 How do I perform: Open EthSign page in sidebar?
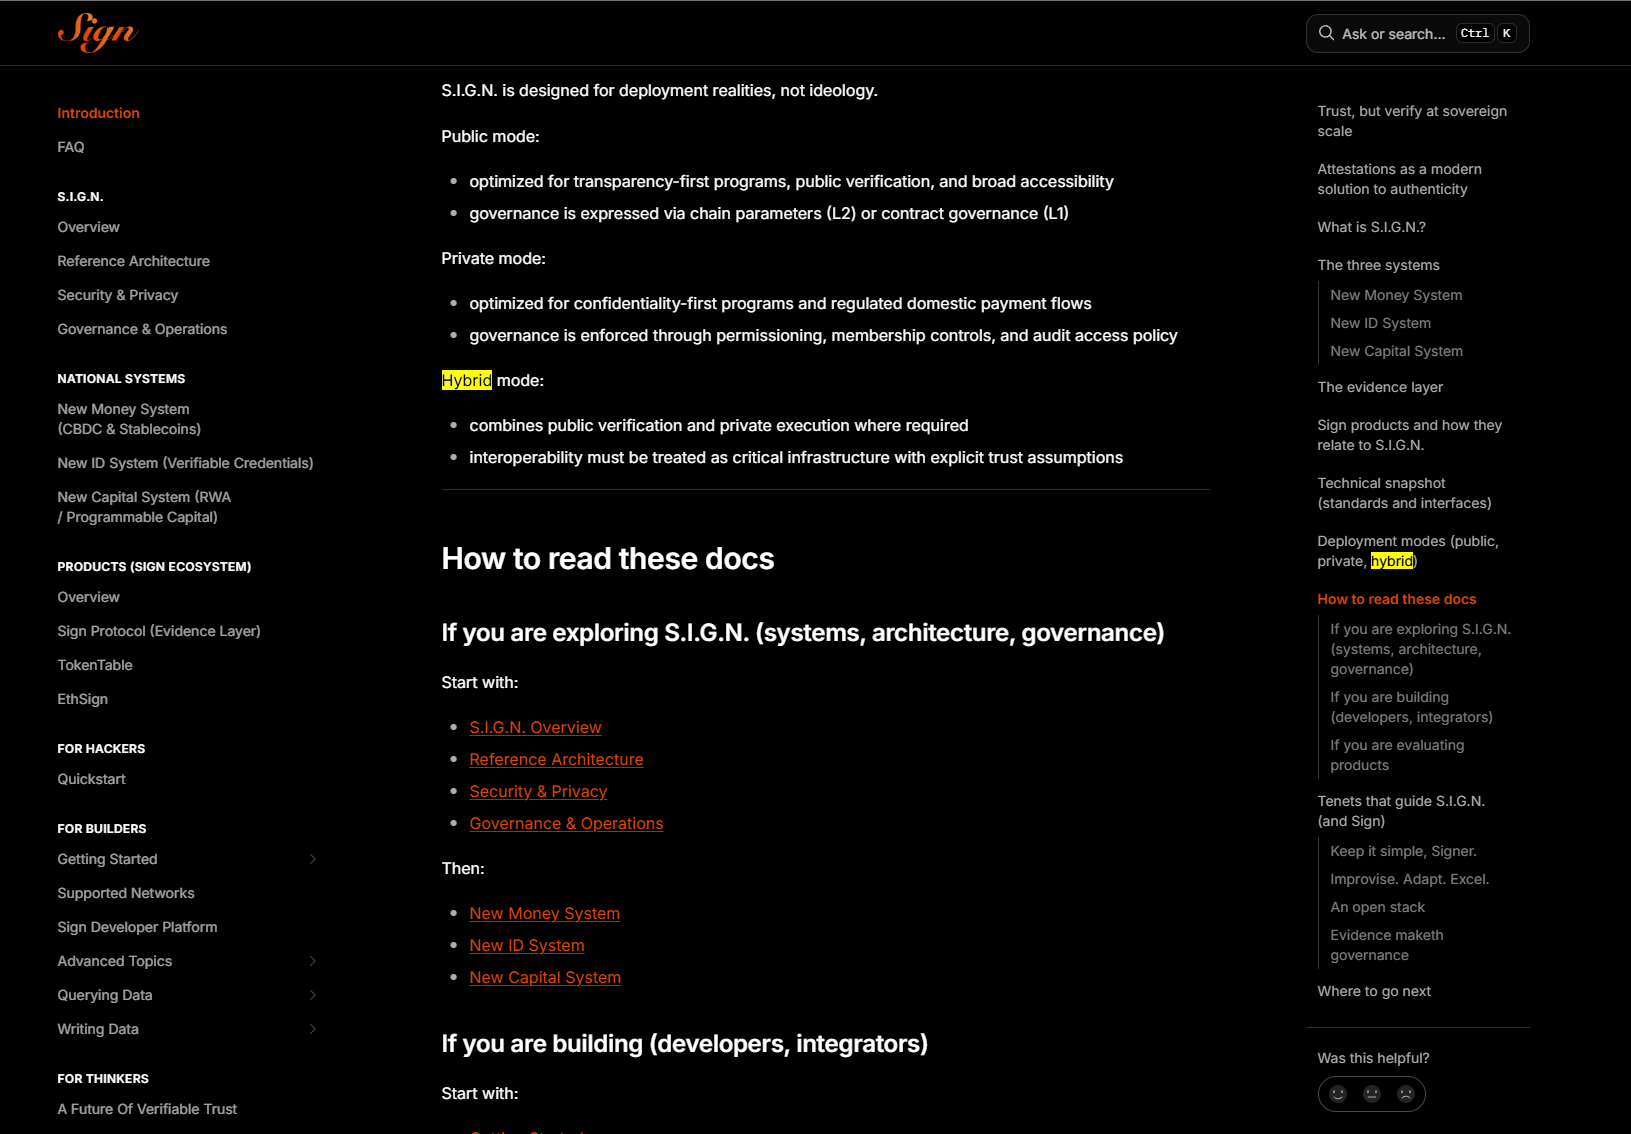point(82,699)
